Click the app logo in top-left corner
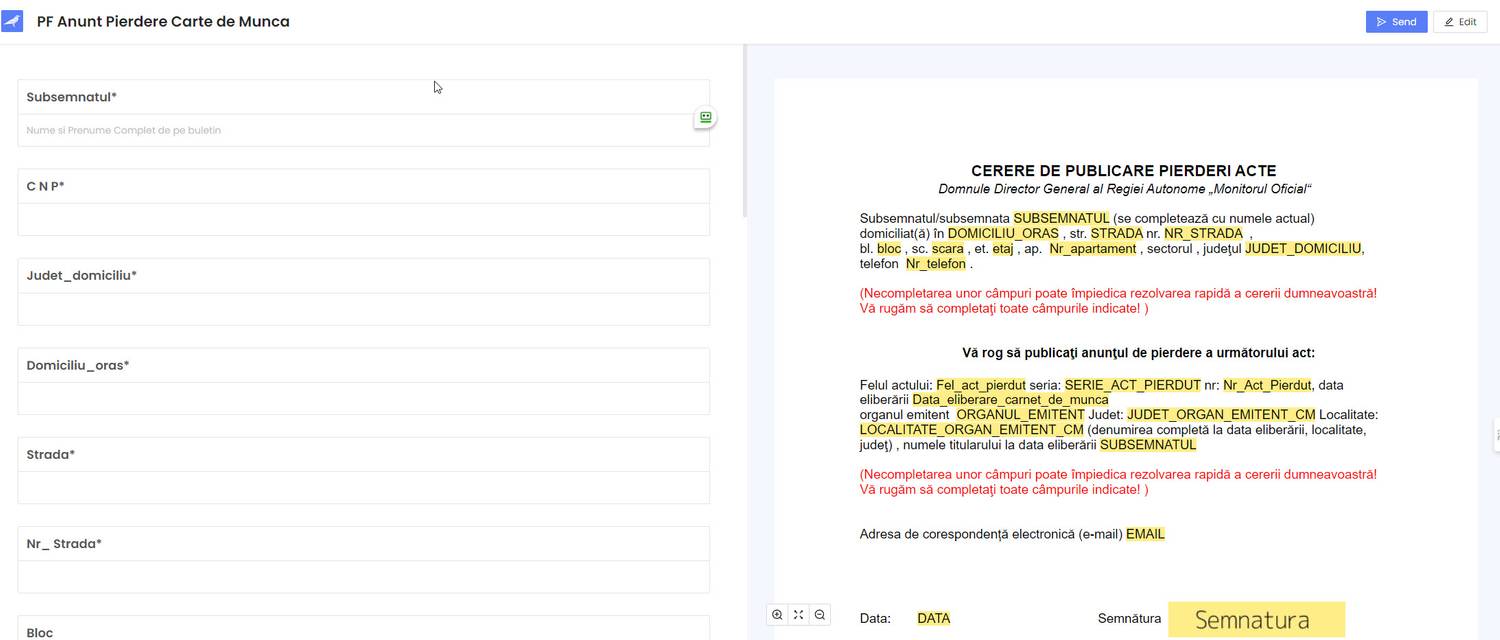 click(12, 21)
